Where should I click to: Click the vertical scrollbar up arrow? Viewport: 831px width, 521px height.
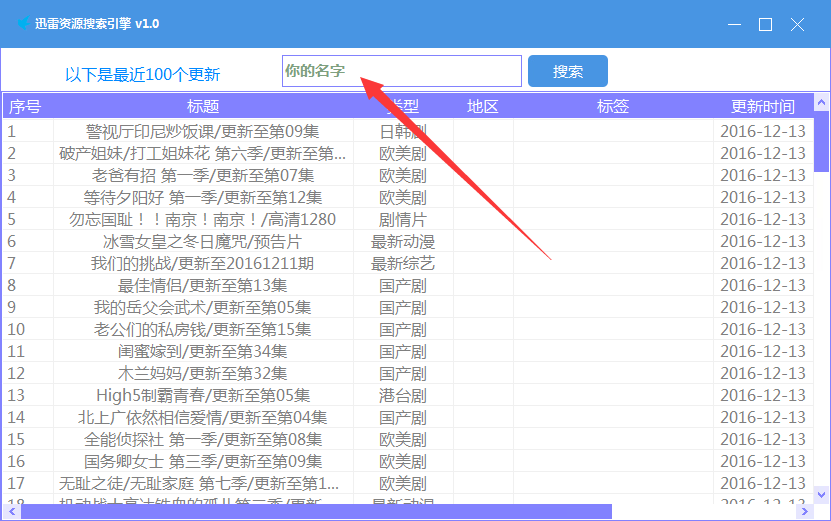tap(821, 102)
